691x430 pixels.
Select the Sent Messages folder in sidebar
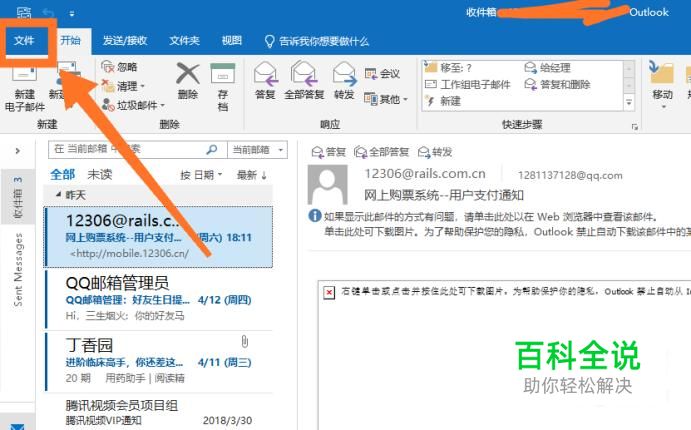(18, 270)
